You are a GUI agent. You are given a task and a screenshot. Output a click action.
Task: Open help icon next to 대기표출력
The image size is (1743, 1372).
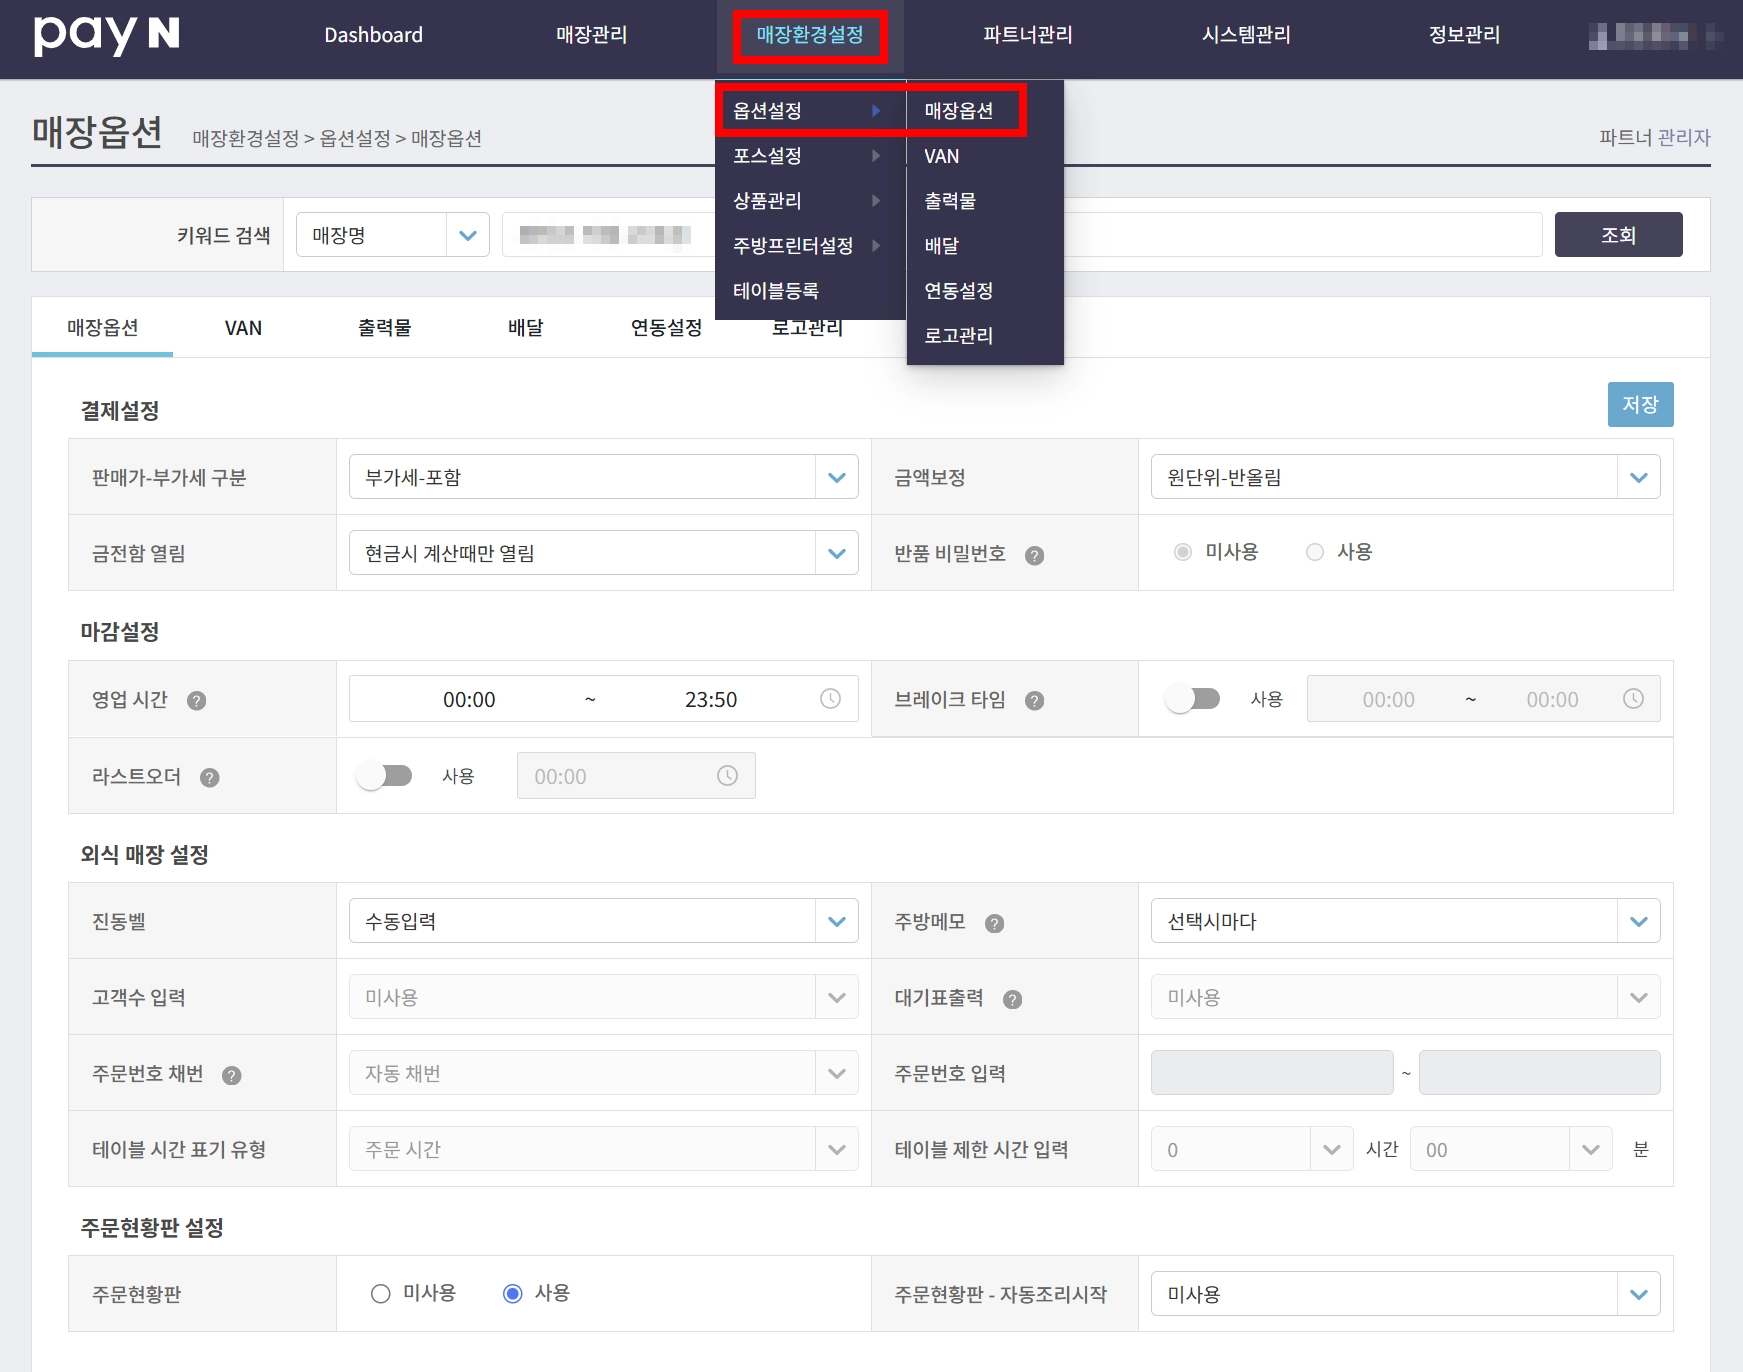pos(1013,999)
